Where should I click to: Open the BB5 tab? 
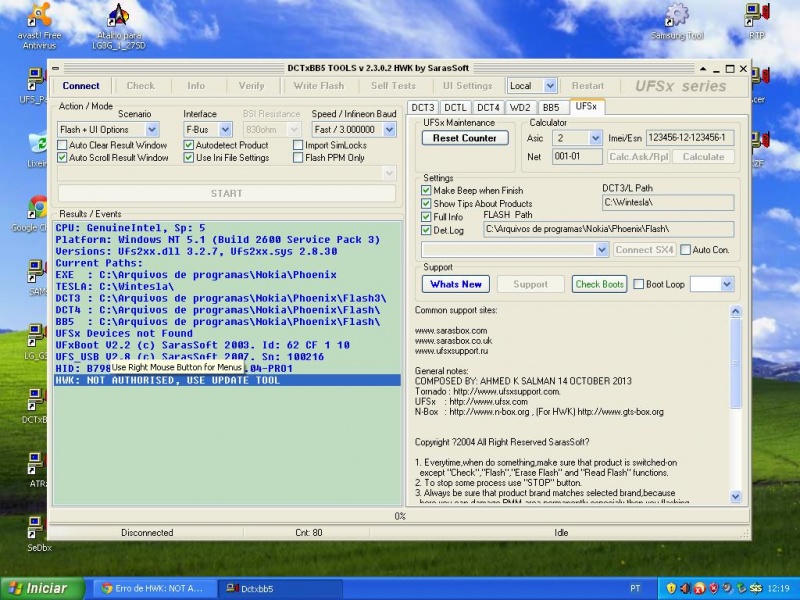point(551,108)
